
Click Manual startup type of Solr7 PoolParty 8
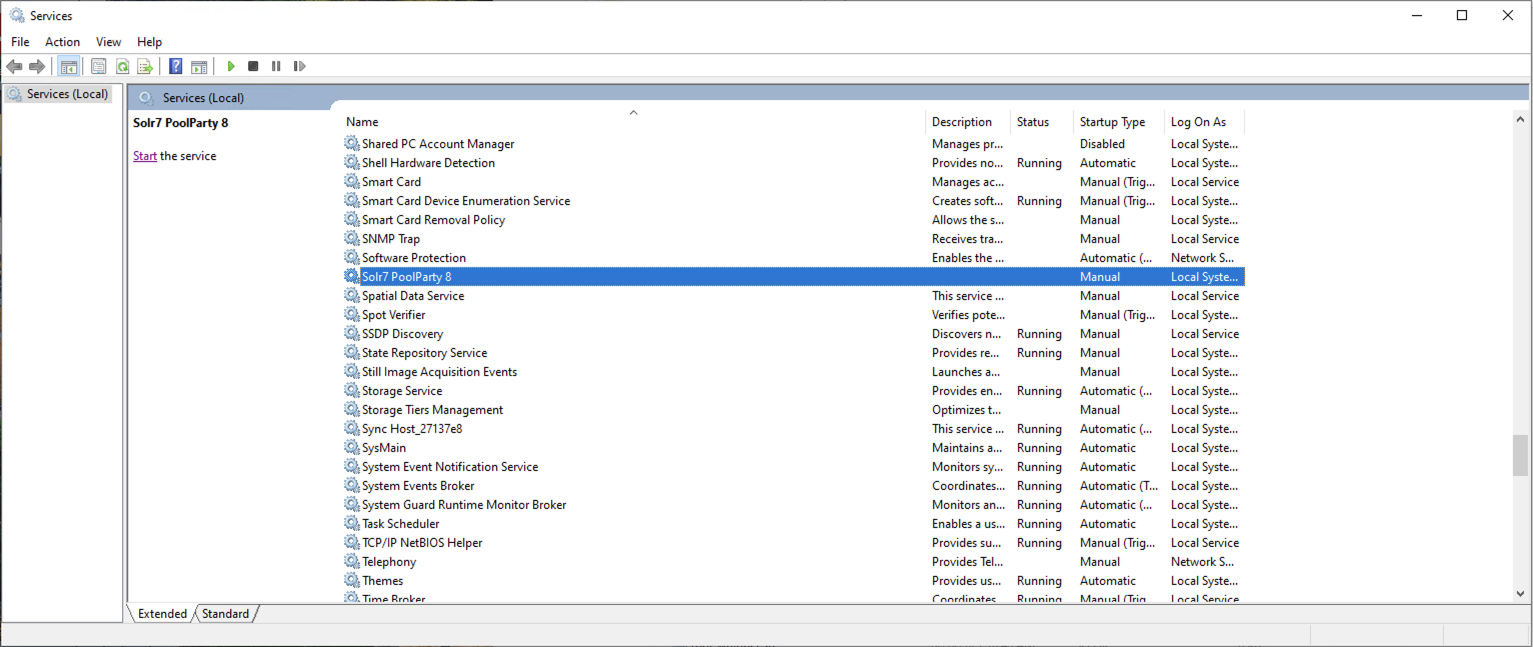[x=1100, y=277]
